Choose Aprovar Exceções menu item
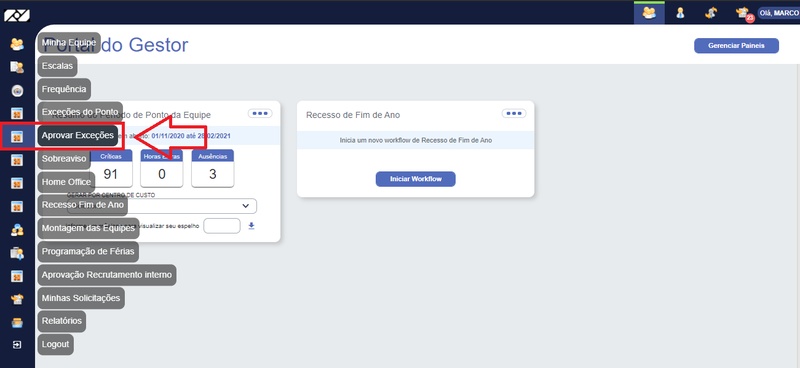 tap(78, 135)
